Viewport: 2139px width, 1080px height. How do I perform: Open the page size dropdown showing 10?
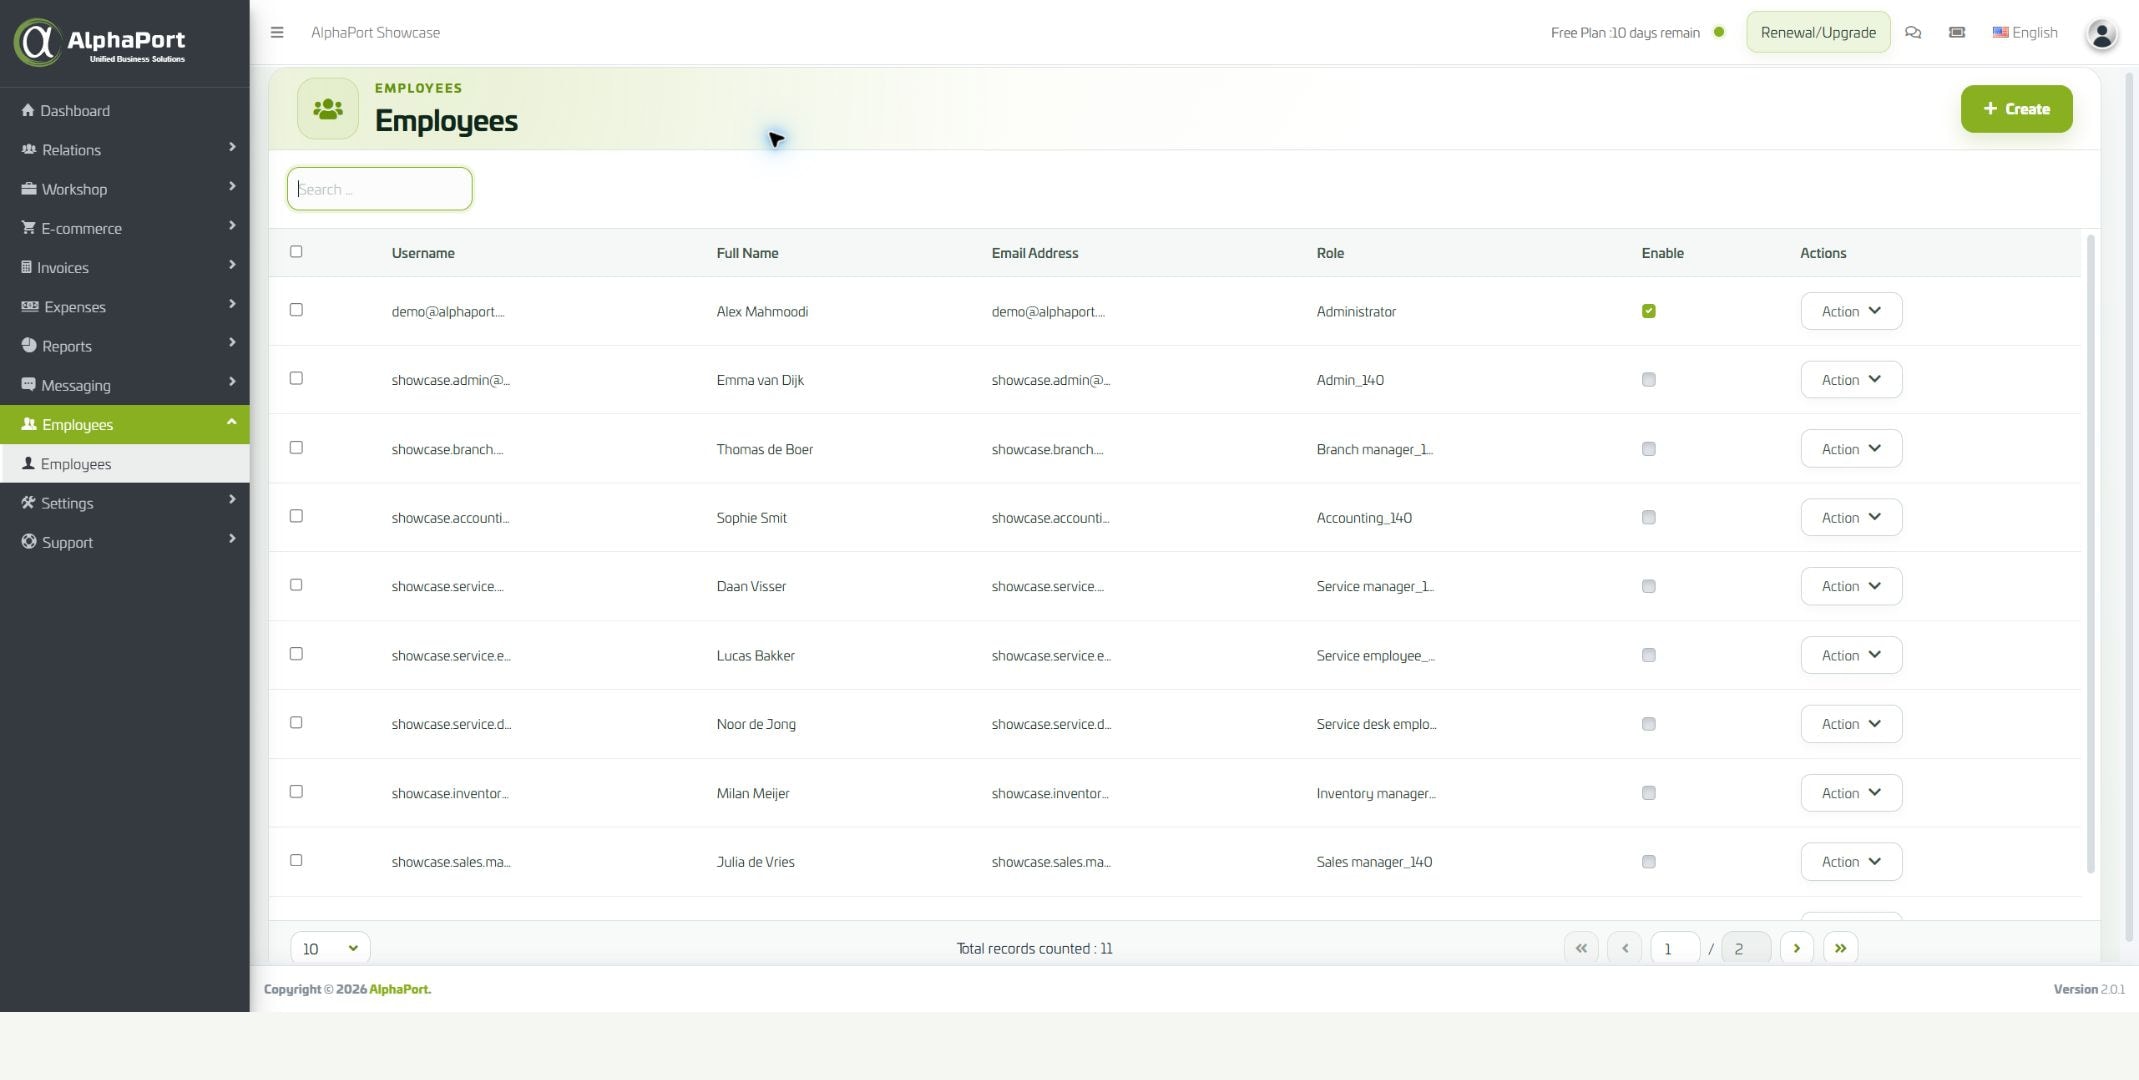pos(330,948)
